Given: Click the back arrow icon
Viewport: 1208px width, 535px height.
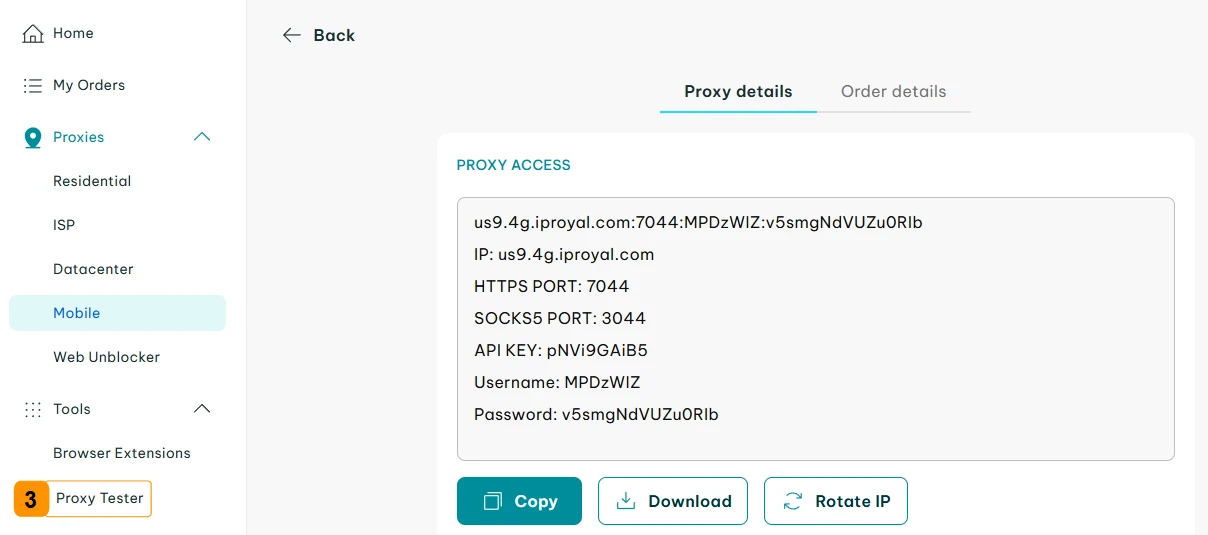Looking at the screenshot, I should point(291,35).
